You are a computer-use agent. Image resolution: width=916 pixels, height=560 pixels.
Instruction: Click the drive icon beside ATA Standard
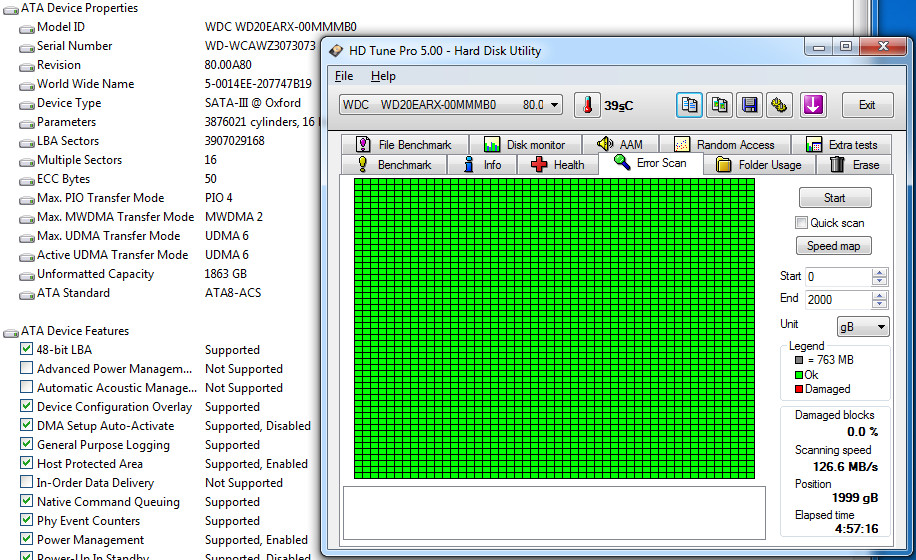26,295
